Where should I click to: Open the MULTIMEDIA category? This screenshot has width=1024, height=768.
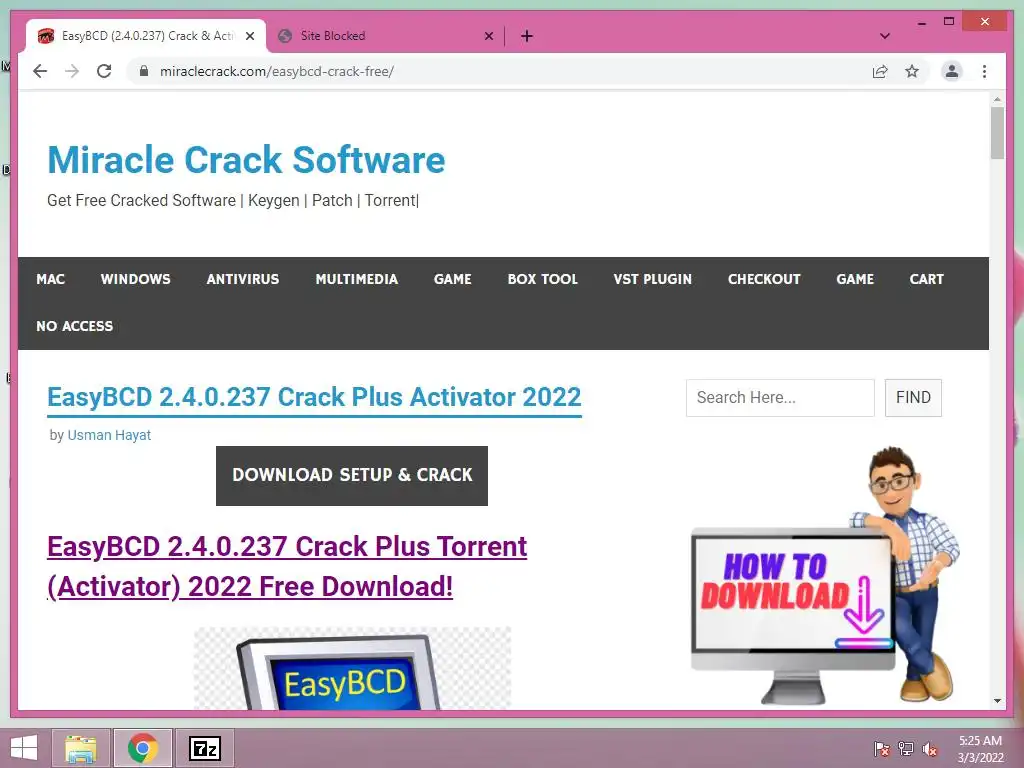point(357,279)
